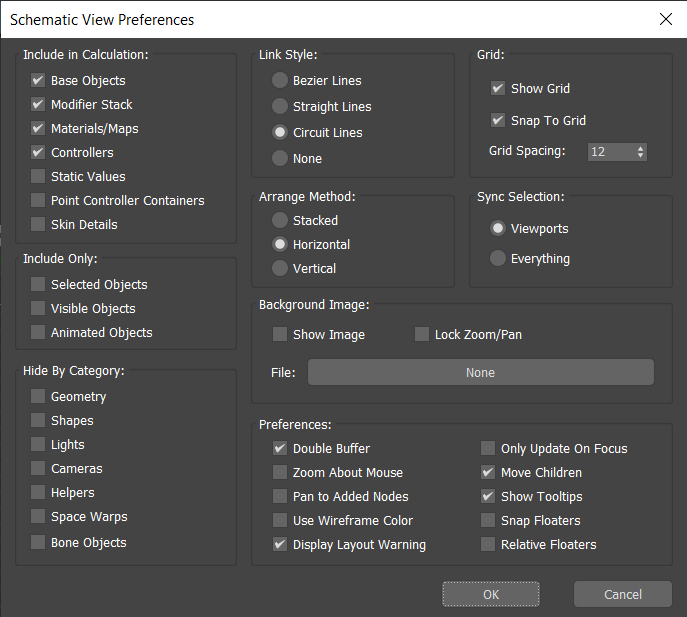Turn on Zoom About Mouse

[x=280, y=473]
